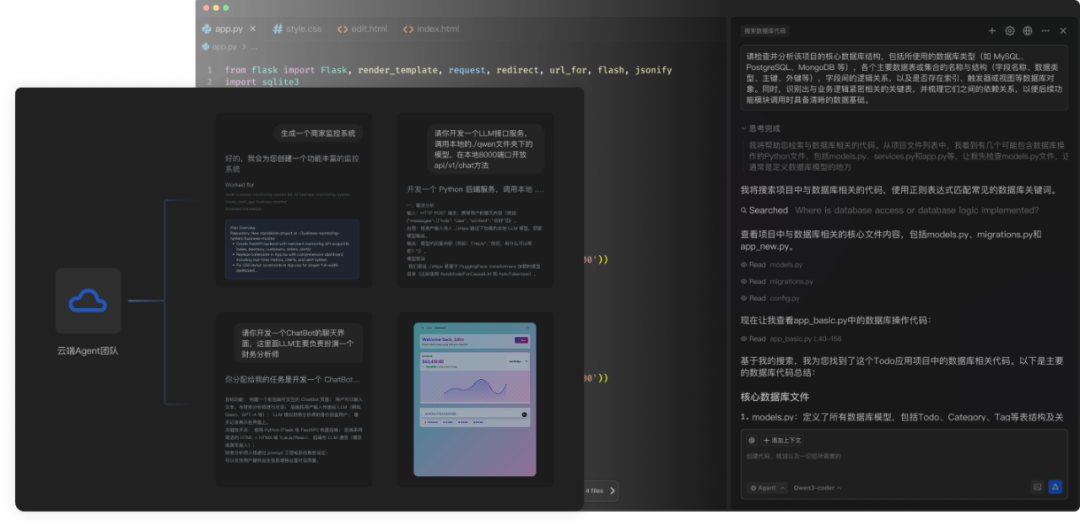Screen dimensions: 1080x526
Task: Click the window's yellow minimize button
Action: click(x=216, y=8)
